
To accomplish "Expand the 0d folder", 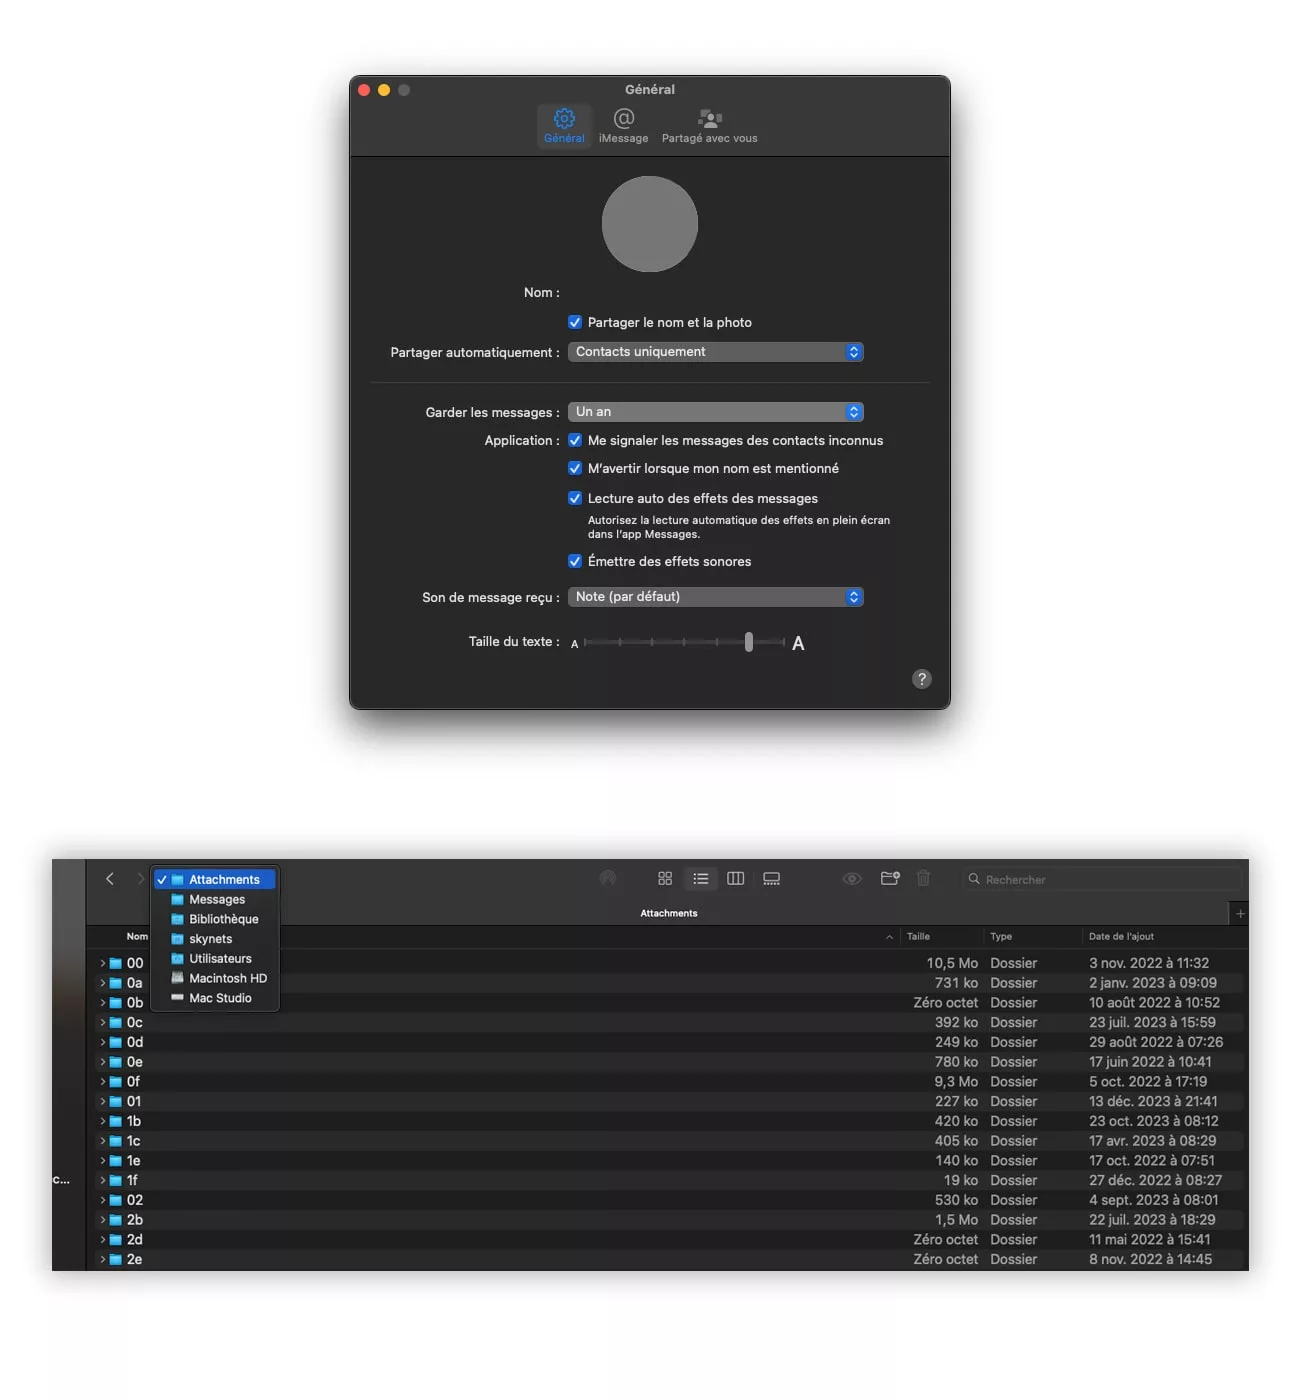I will 102,1042.
